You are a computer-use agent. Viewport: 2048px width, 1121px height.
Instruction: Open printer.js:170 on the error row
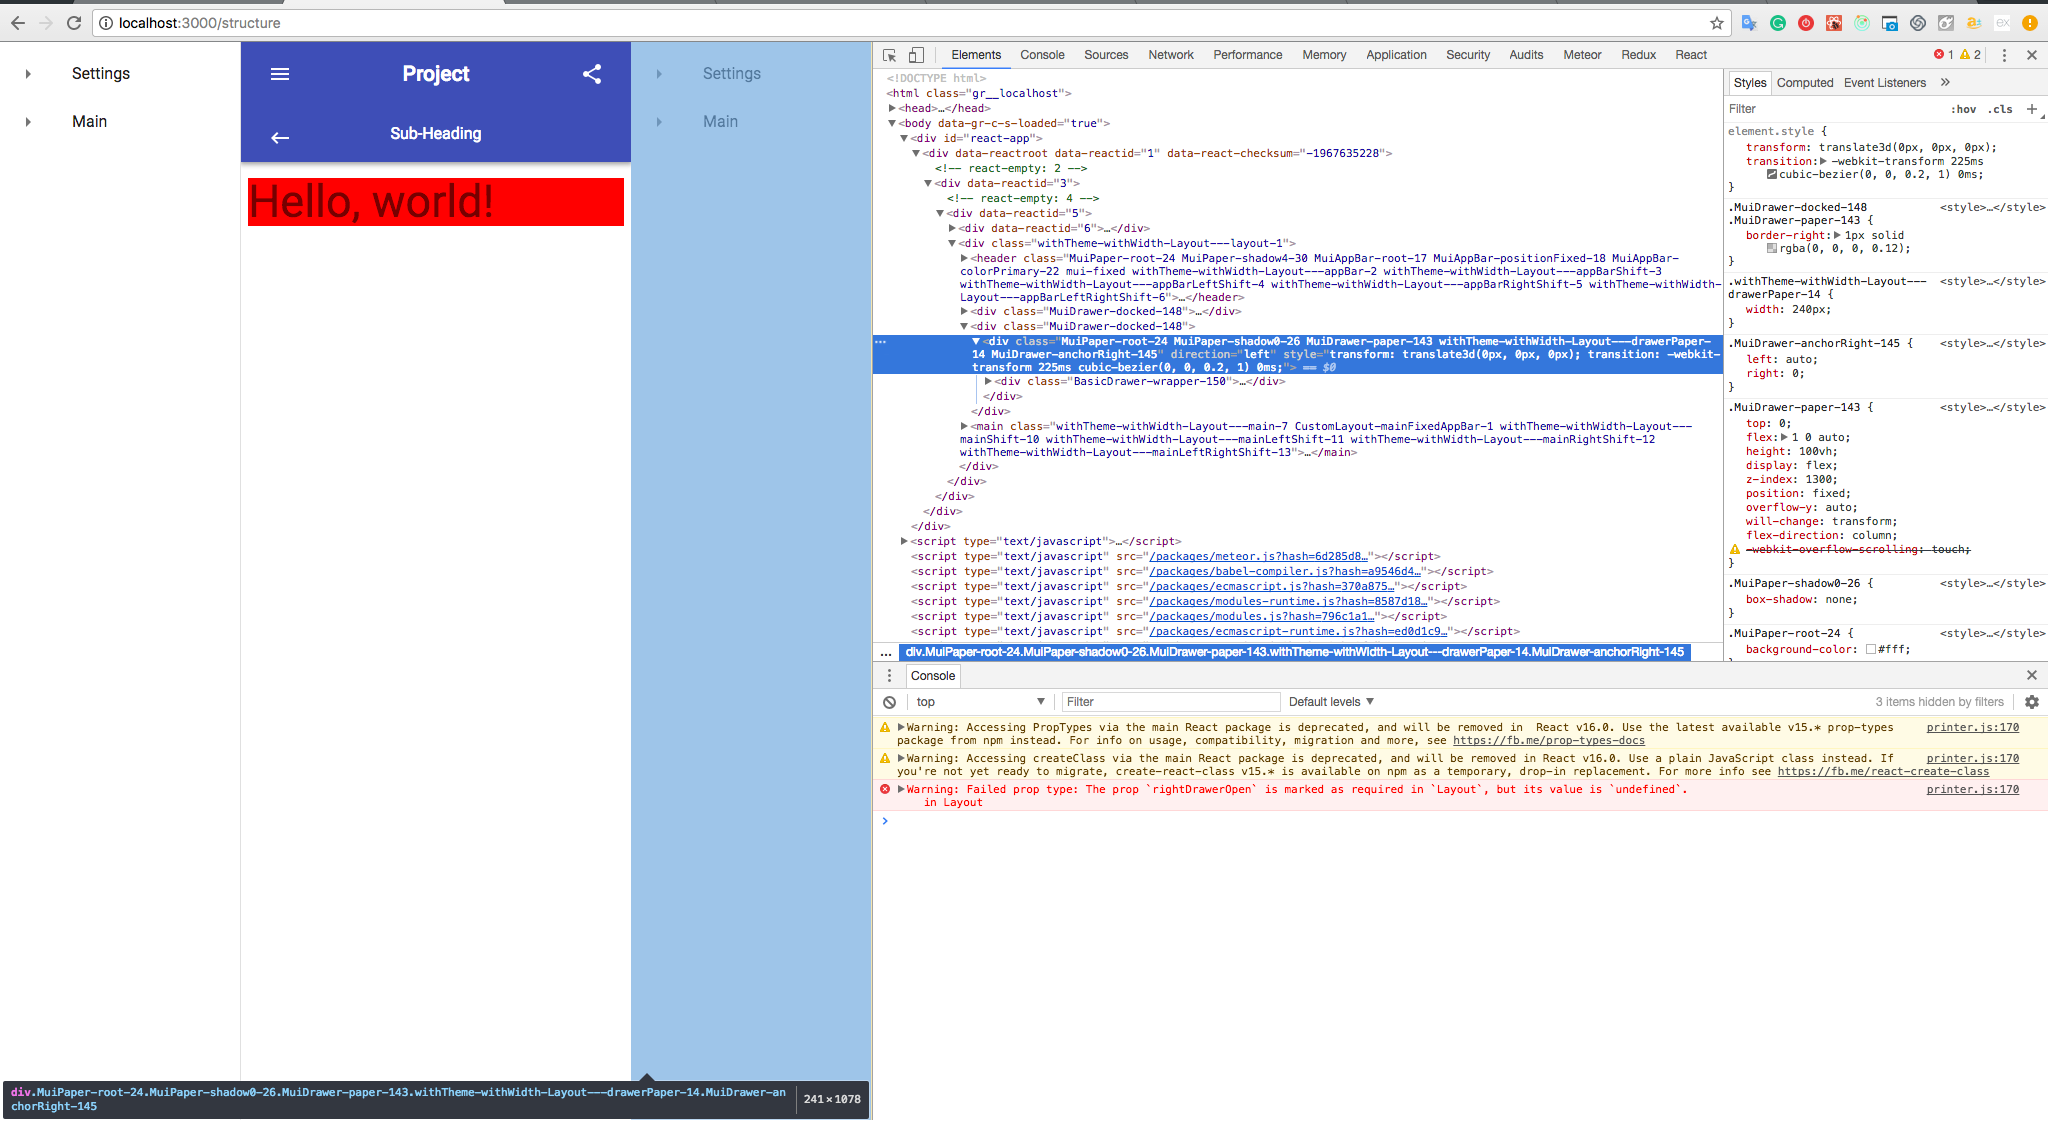click(1972, 790)
